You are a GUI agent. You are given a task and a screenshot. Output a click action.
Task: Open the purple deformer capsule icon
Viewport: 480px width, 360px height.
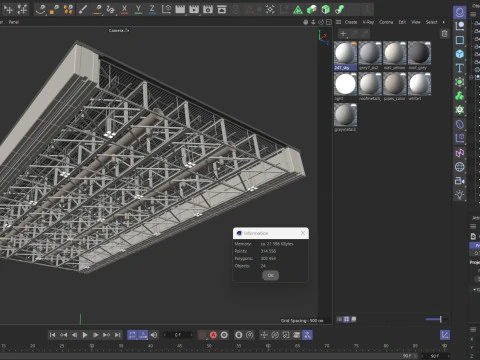pyautogui.click(x=460, y=124)
